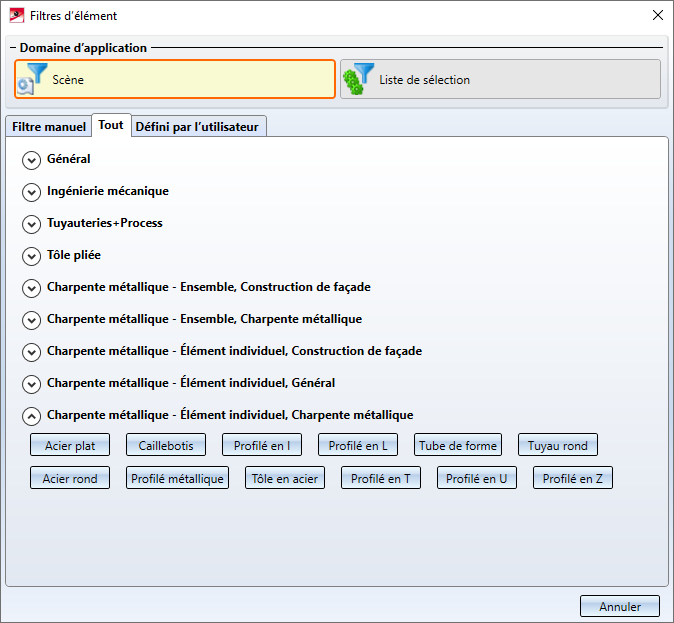The image size is (674, 623).
Task: Click the Tuyauteries+Process label
Action: (105, 223)
